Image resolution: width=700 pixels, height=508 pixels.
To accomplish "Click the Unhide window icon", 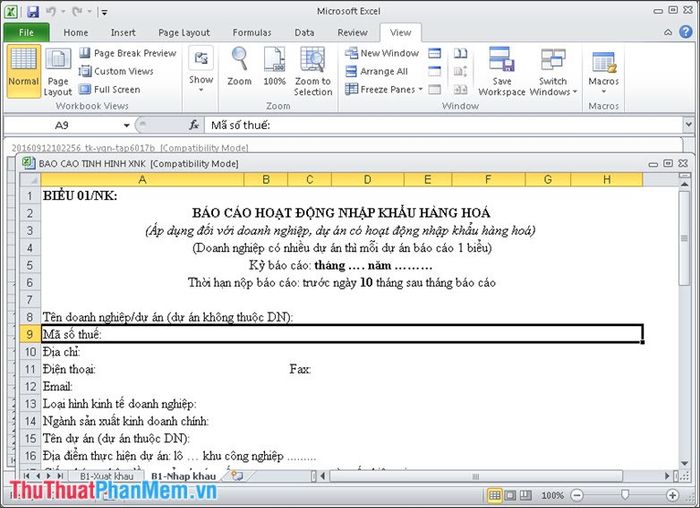I will pos(434,90).
